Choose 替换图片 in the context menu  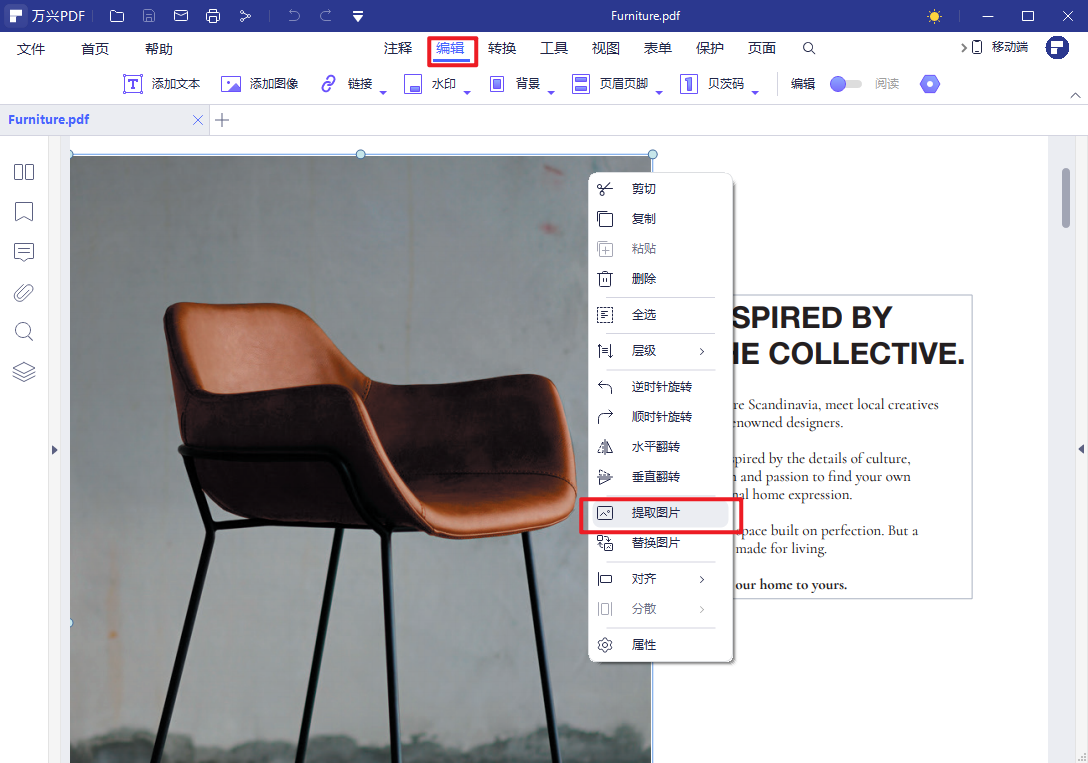(656, 543)
